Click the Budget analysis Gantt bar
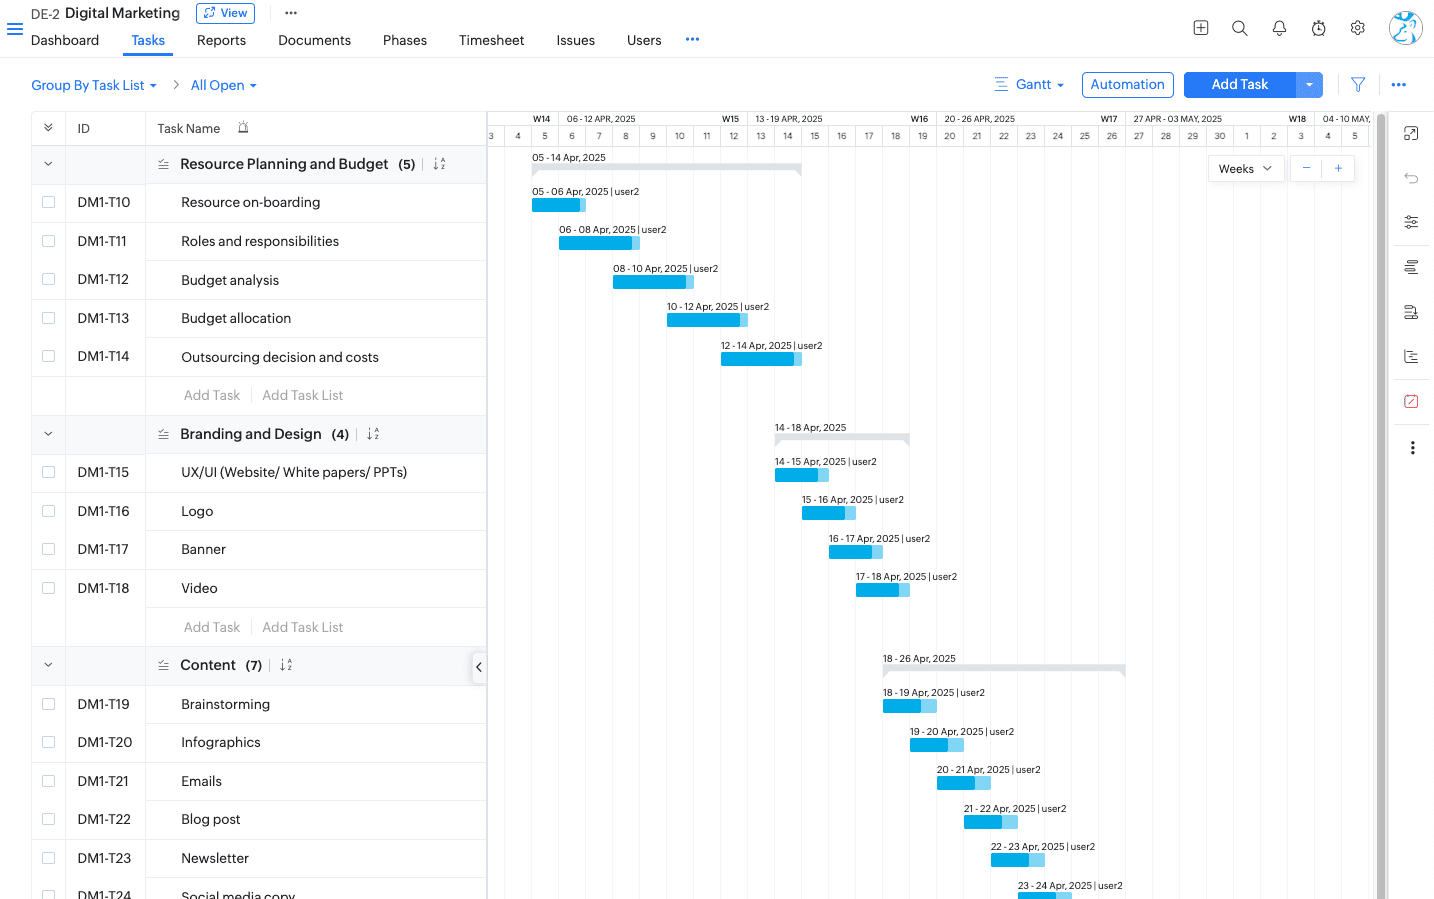 (653, 282)
